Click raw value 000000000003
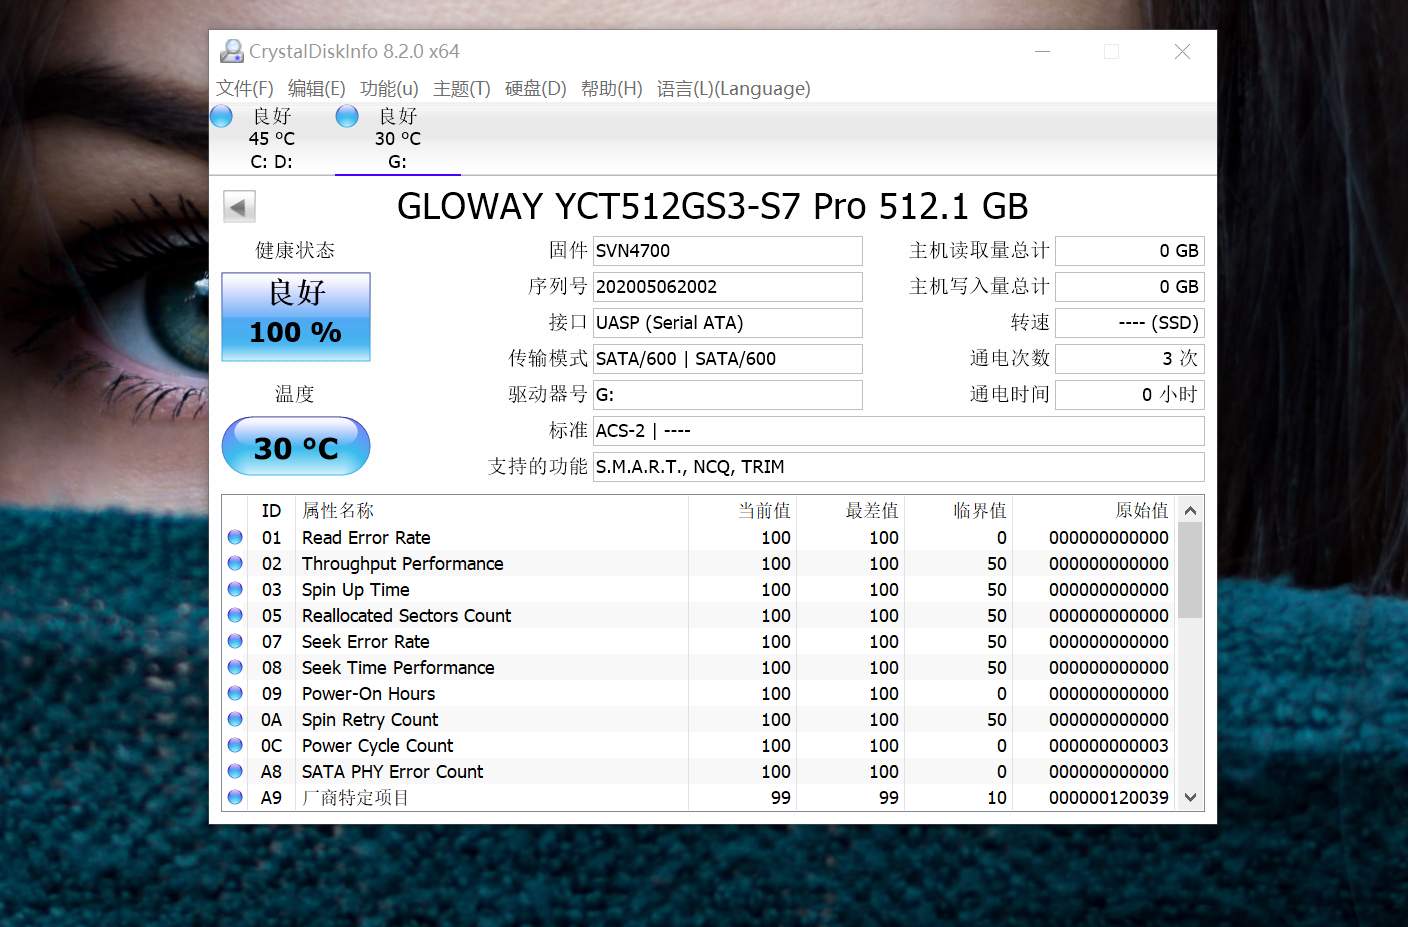1408x927 pixels. (1108, 745)
